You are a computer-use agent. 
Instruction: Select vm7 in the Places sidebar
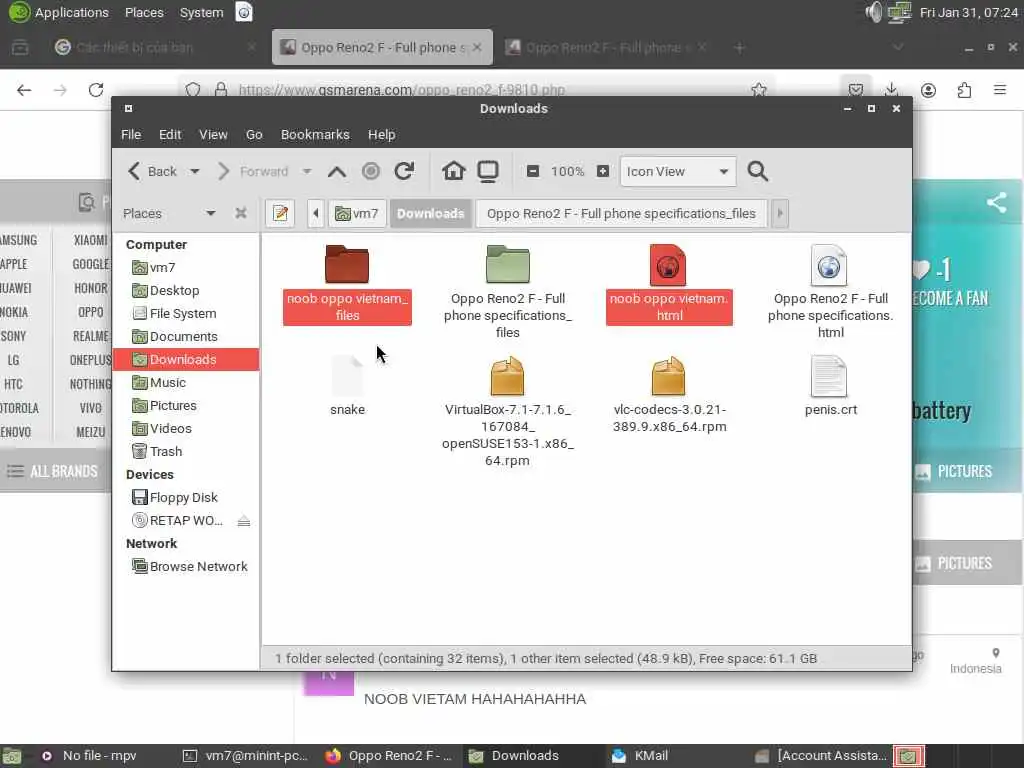pos(186,268)
